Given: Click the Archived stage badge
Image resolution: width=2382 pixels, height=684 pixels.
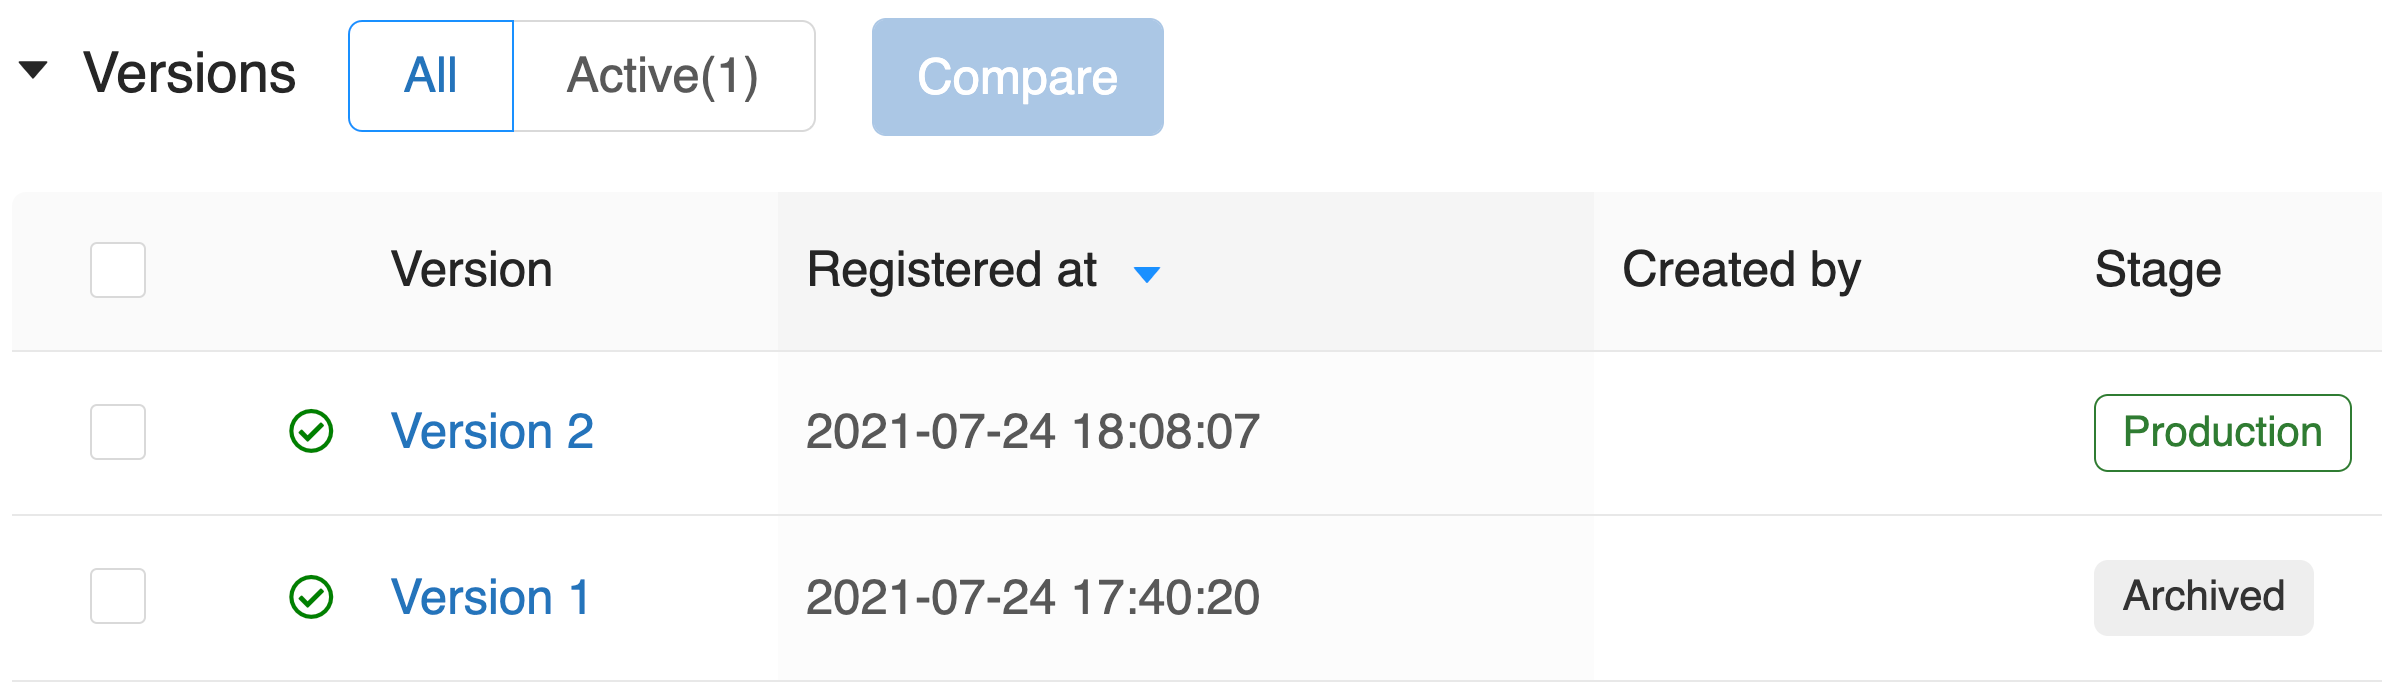Looking at the screenshot, I should click(2203, 597).
